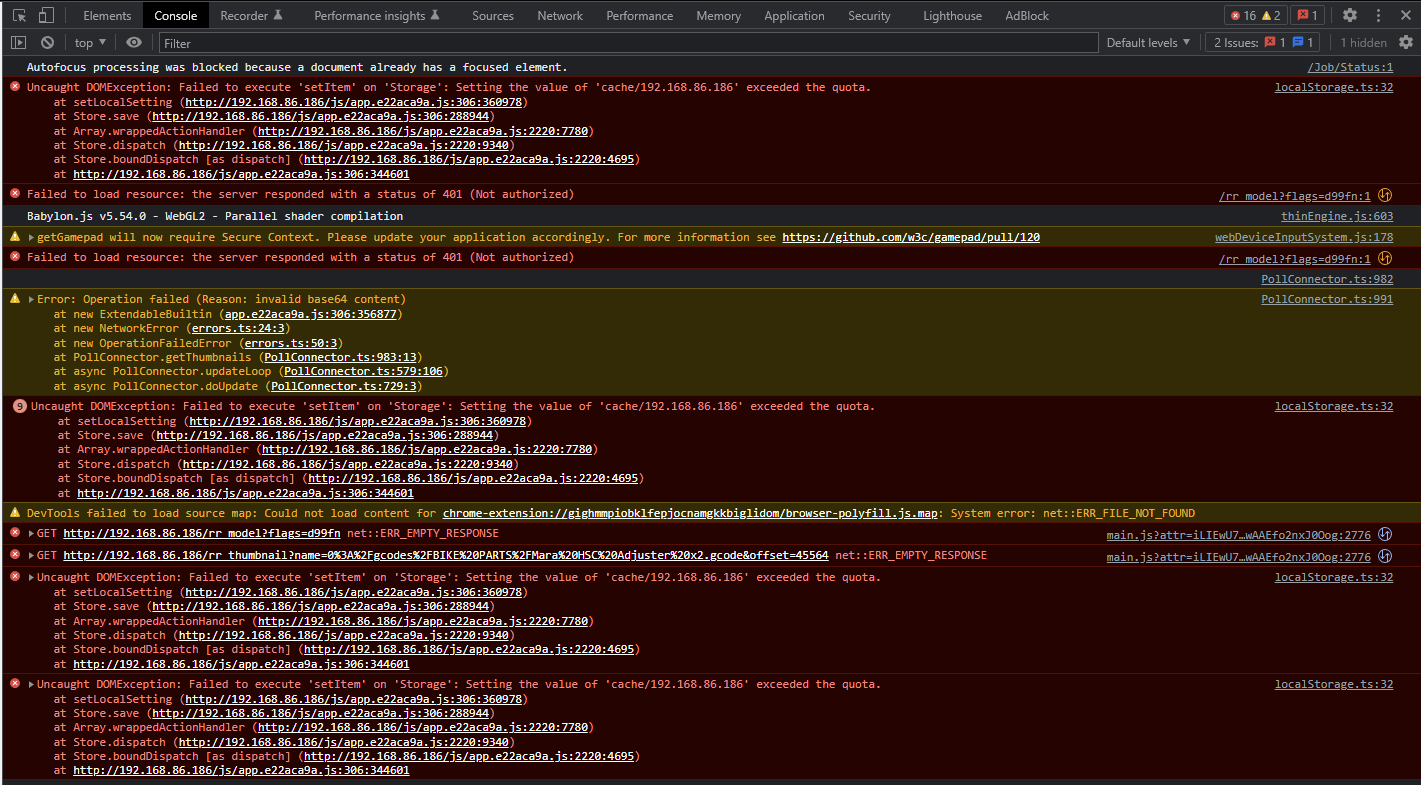The height and width of the screenshot is (785, 1421).
Task: Follow the github.com/w3c/gamepad/pull/120 link
Action: [911, 238]
